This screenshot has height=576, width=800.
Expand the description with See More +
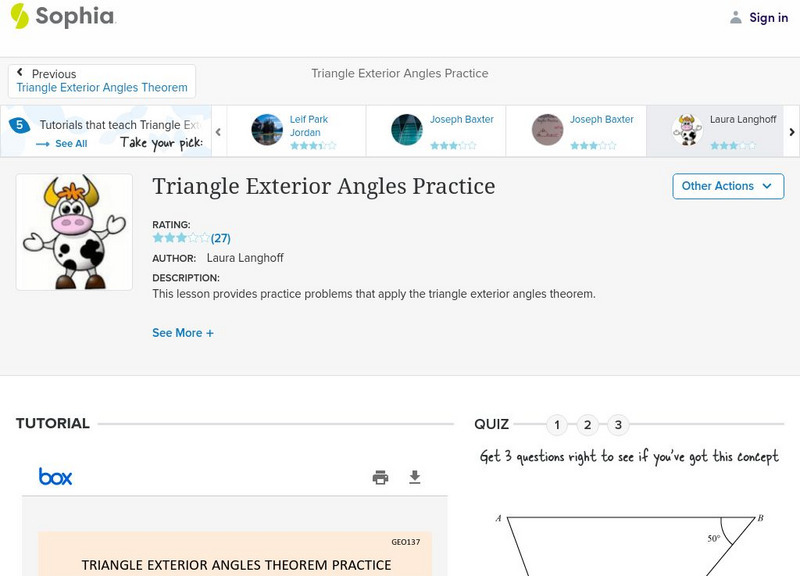tap(183, 333)
